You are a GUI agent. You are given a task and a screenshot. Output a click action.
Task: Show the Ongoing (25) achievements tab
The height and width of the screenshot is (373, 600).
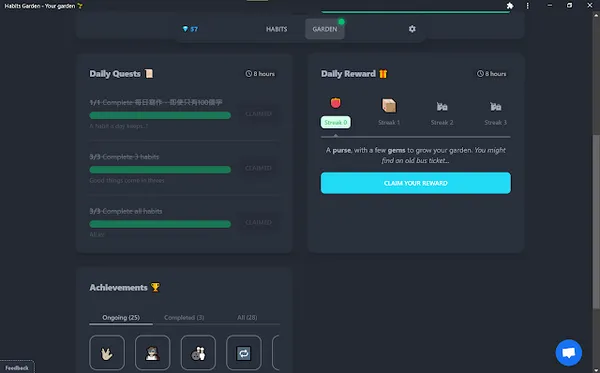(x=121, y=318)
